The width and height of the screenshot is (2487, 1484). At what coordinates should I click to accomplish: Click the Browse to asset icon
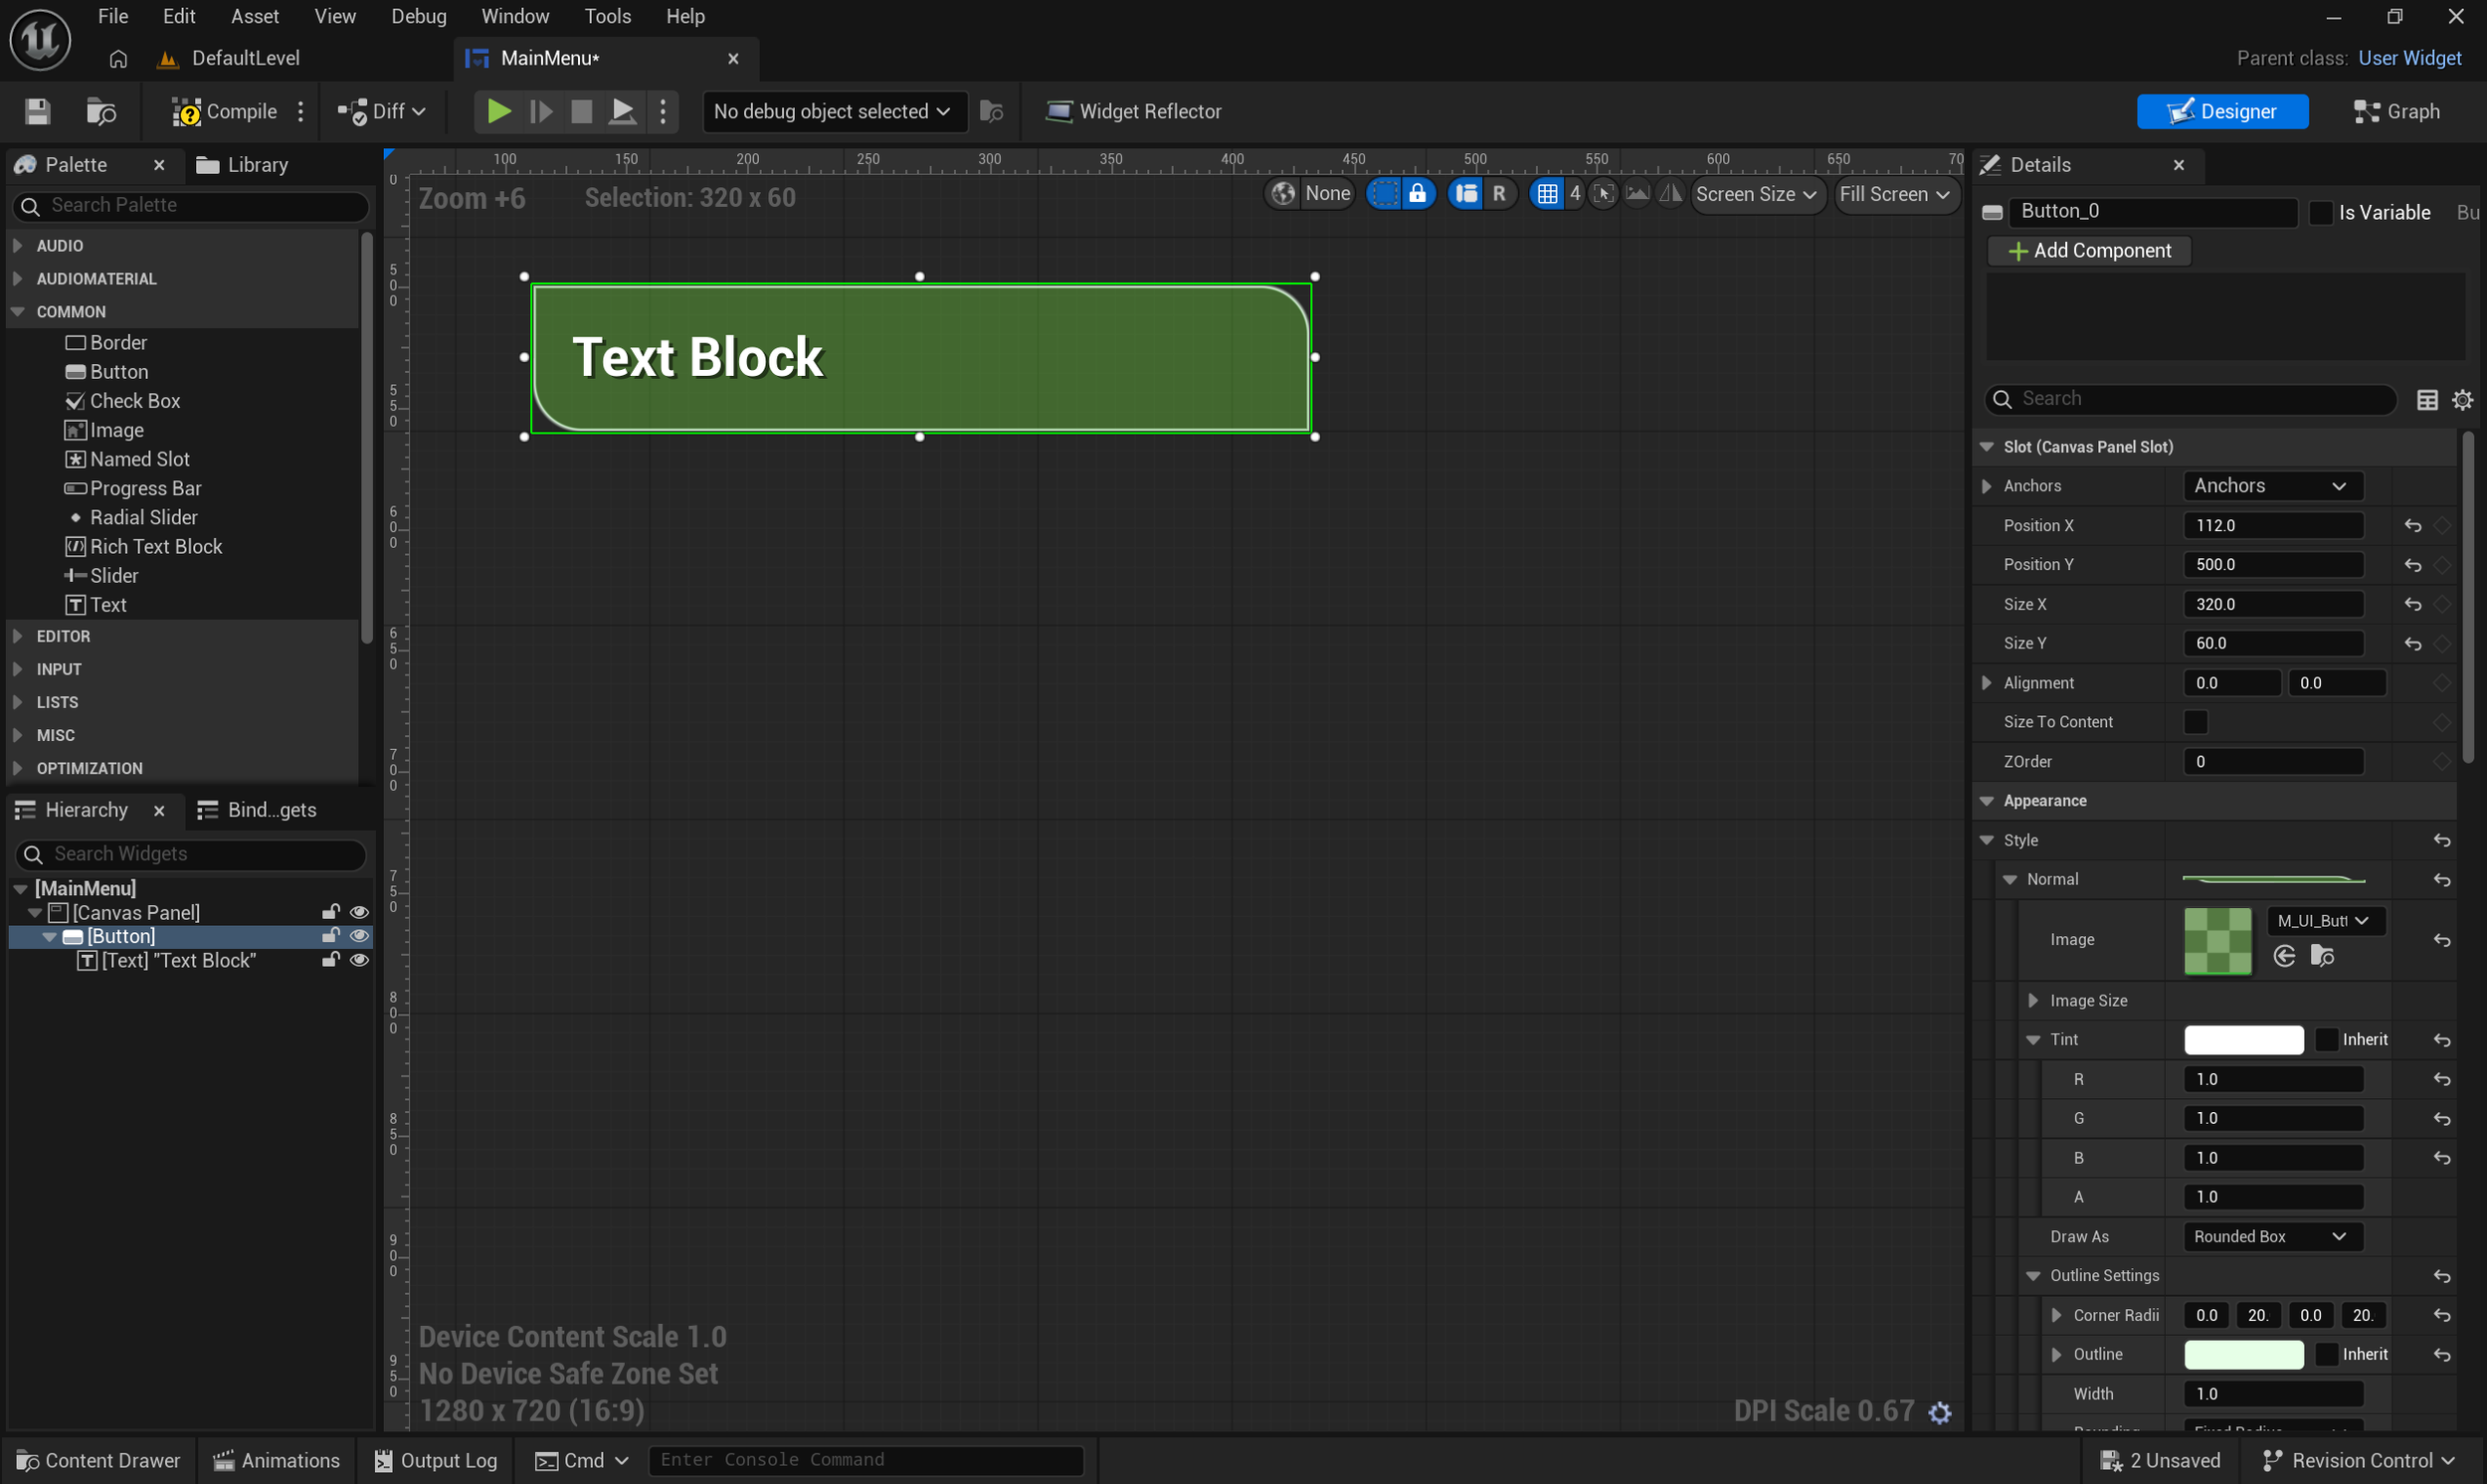(x=101, y=111)
